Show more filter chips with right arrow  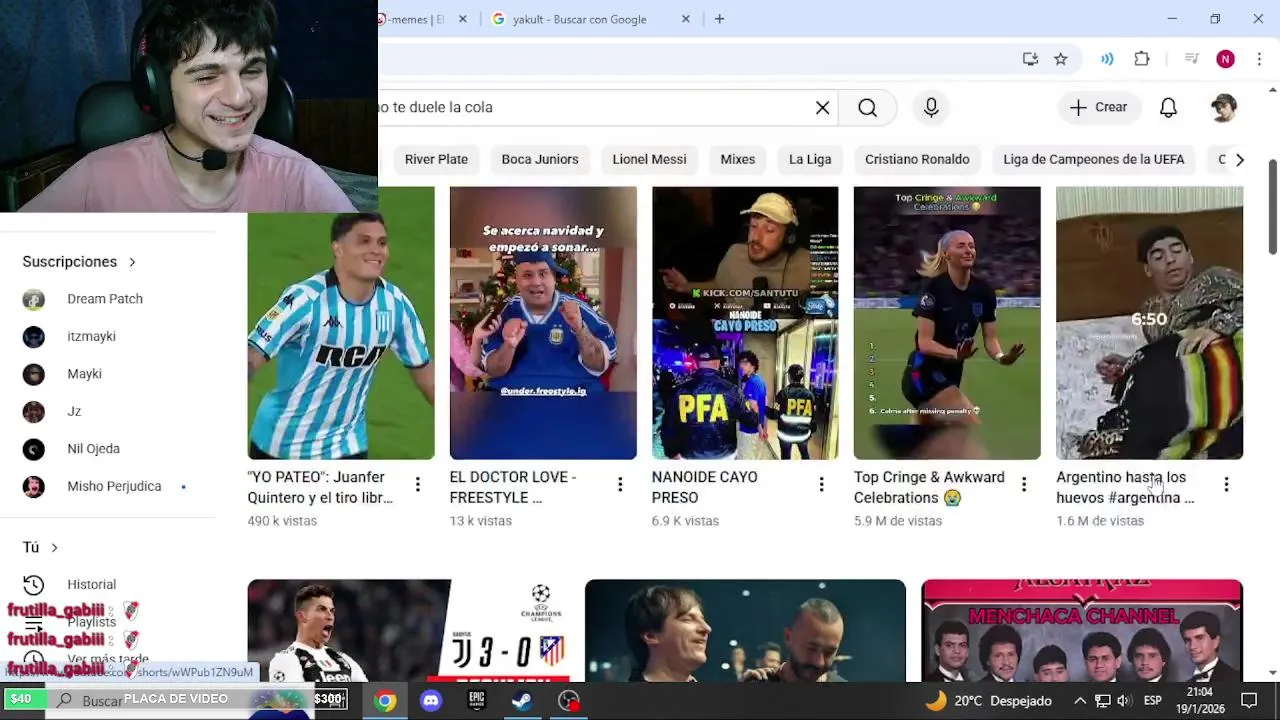pos(1239,159)
